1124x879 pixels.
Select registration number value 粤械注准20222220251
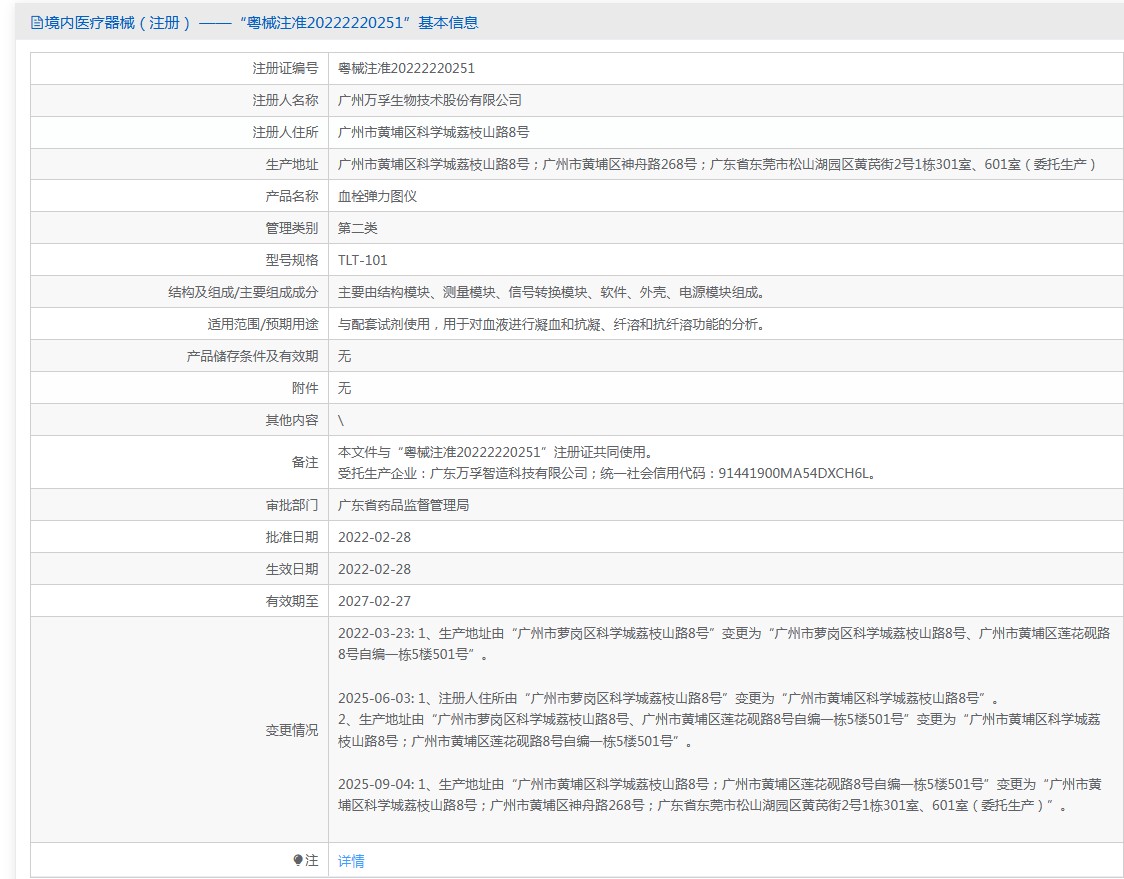click(x=406, y=68)
